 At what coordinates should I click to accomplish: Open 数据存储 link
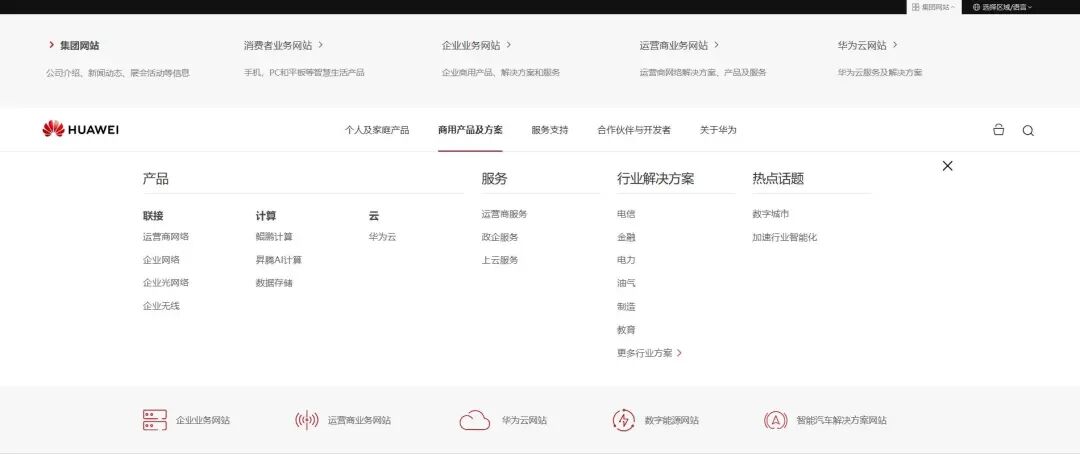tap(274, 282)
